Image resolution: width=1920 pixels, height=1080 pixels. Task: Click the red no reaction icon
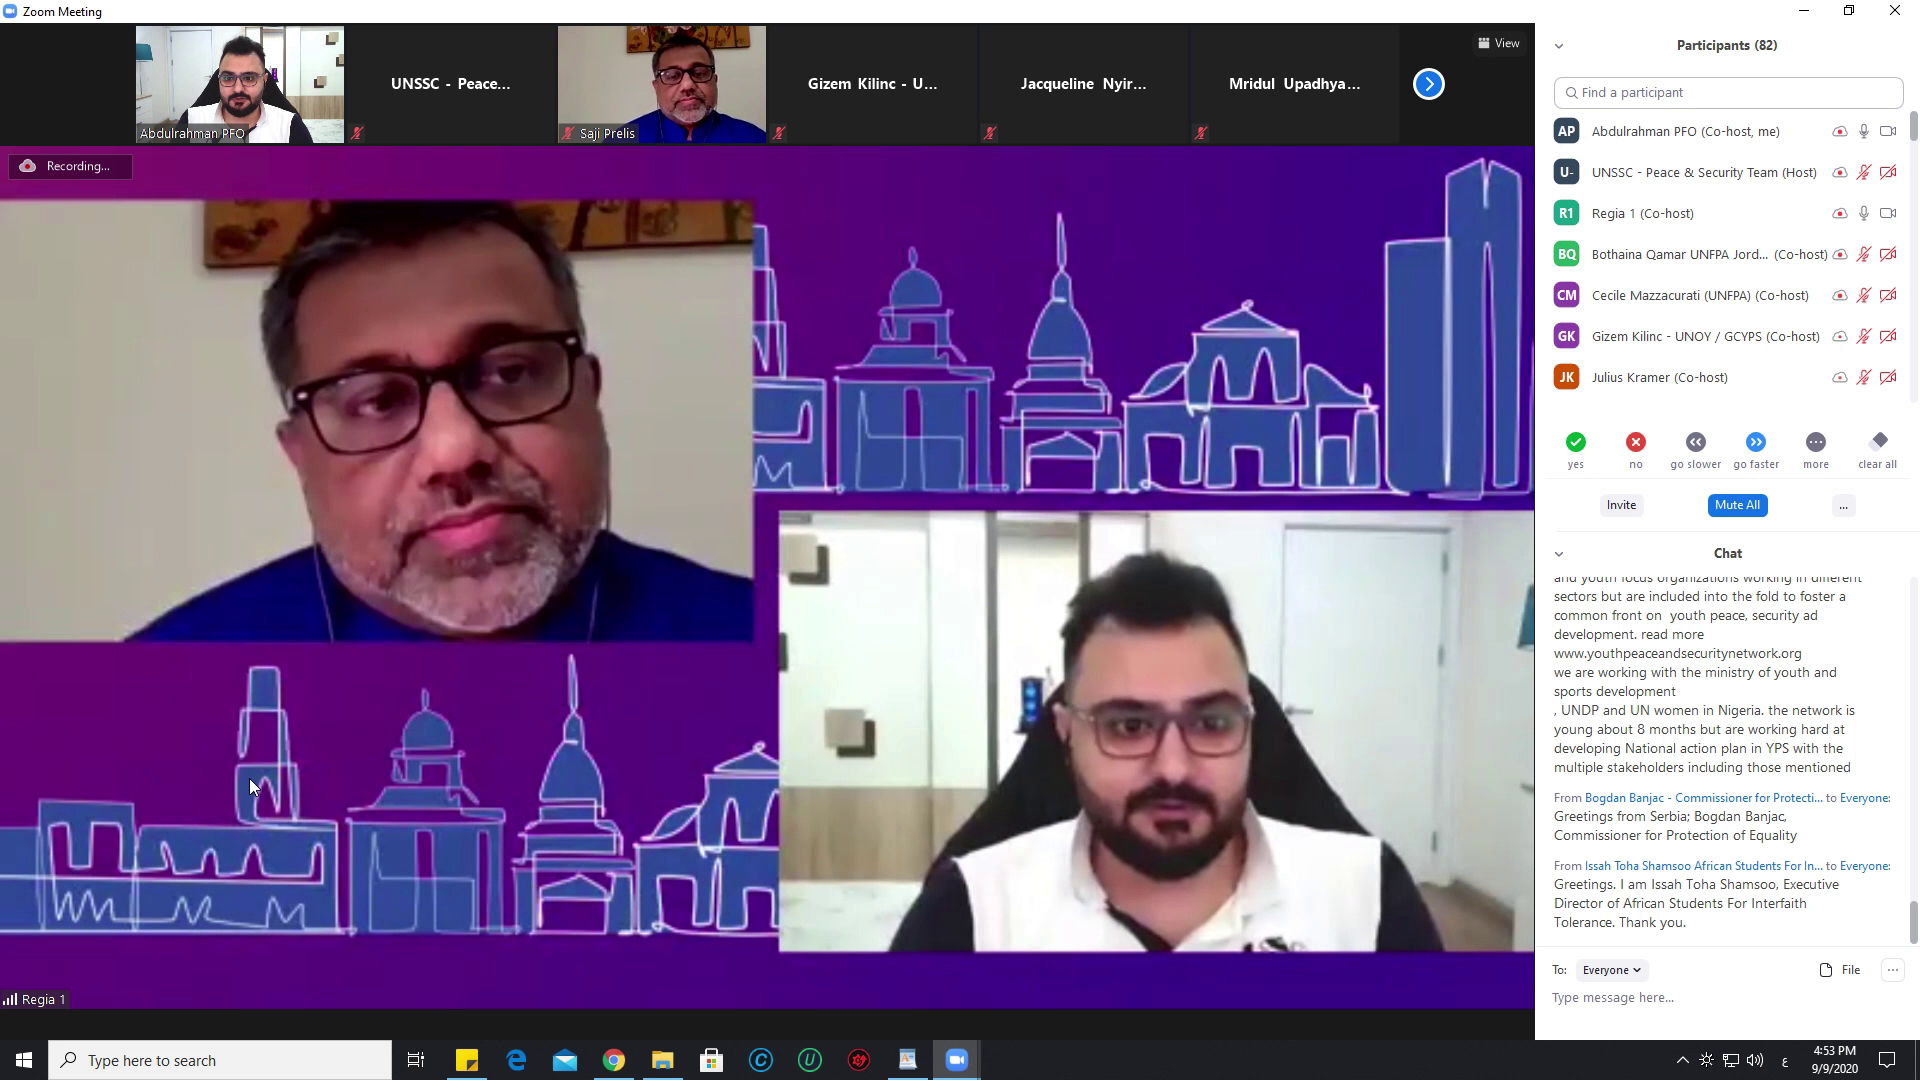pos(1636,442)
